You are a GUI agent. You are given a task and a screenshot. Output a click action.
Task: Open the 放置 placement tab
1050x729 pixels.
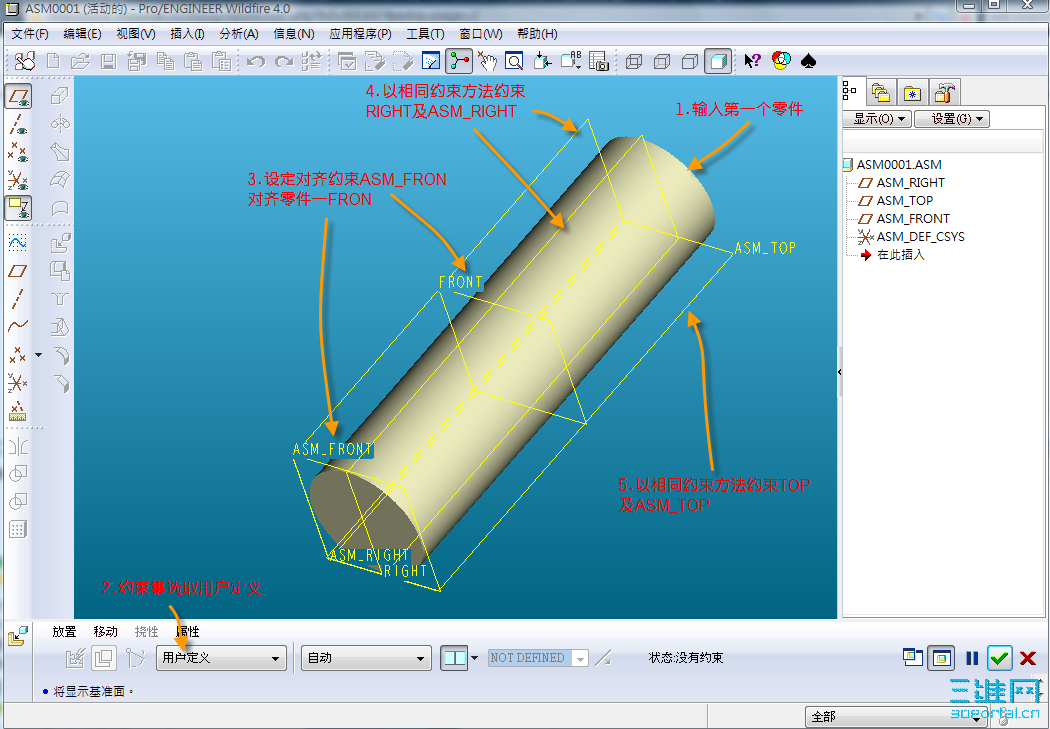click(x=64, y=631)
